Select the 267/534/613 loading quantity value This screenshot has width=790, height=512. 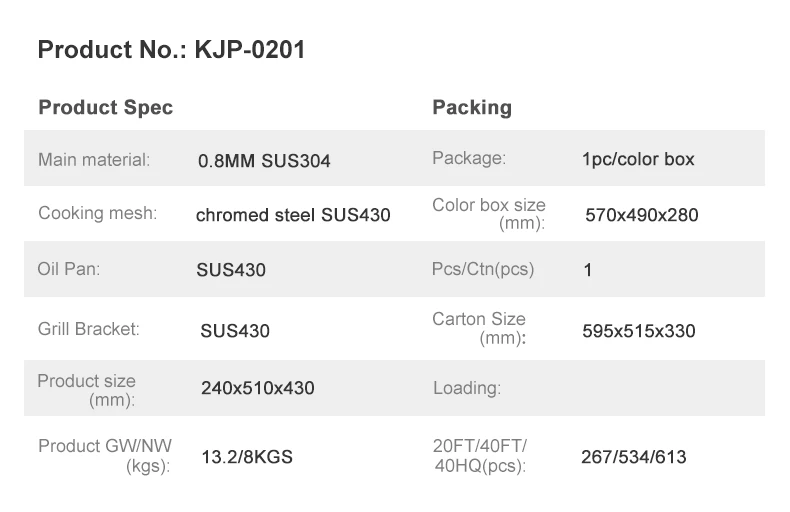[x=634, y=457]
